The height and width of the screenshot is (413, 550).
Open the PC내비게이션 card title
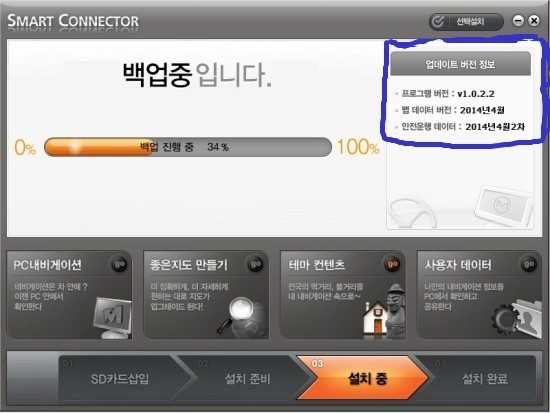47,265
